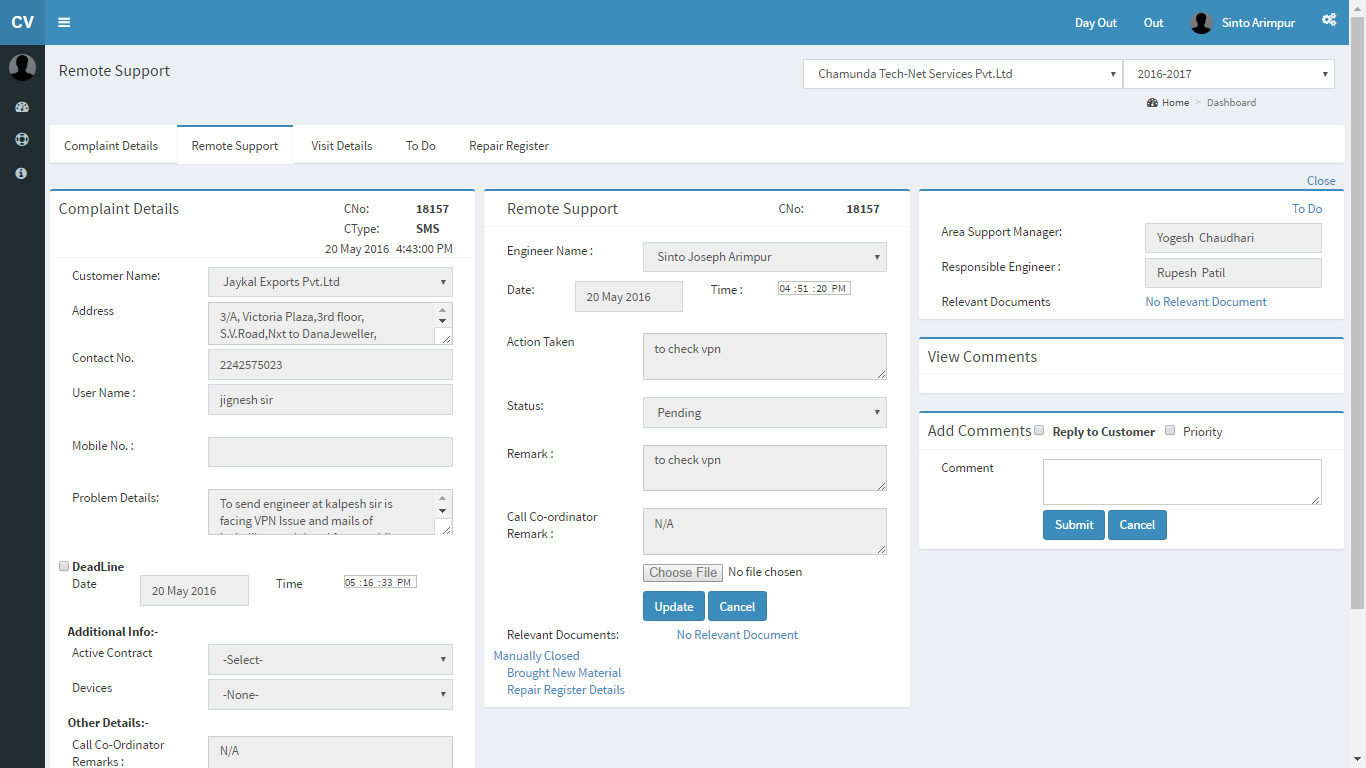This screenshot has height=768, width=1366.
Task: Open the settings gears icon
Action: point(1329,20)
